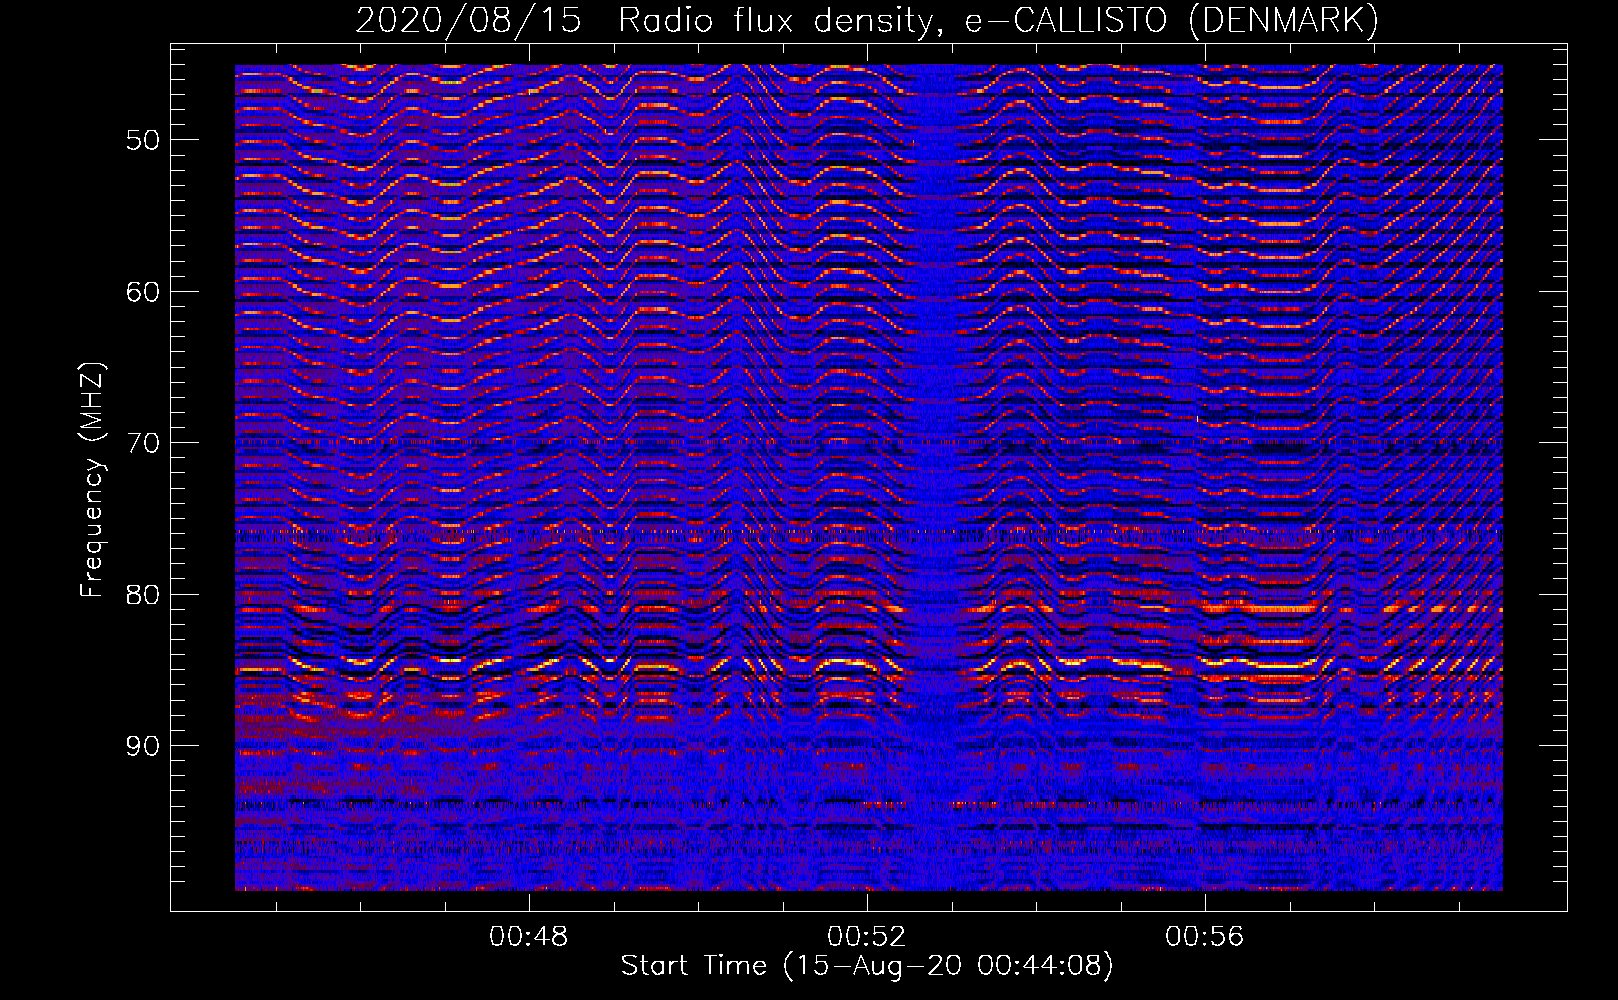This screenshot has height=1000, width=1618.
Task: Click the 00:56 time tick label
Action: pyautogui.click(x=1204, y=936)
